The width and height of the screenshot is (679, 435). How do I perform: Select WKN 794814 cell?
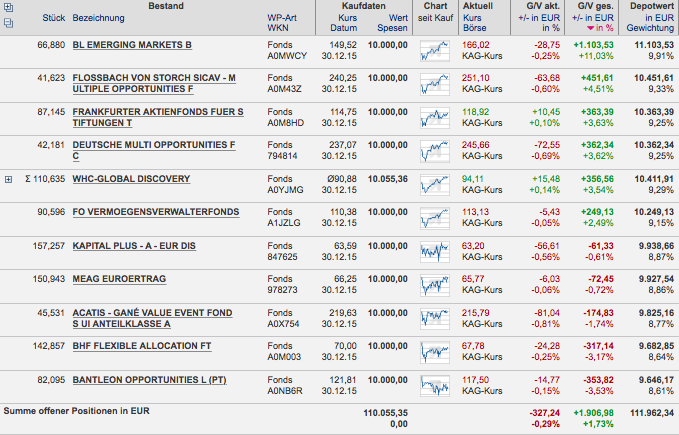282,156
